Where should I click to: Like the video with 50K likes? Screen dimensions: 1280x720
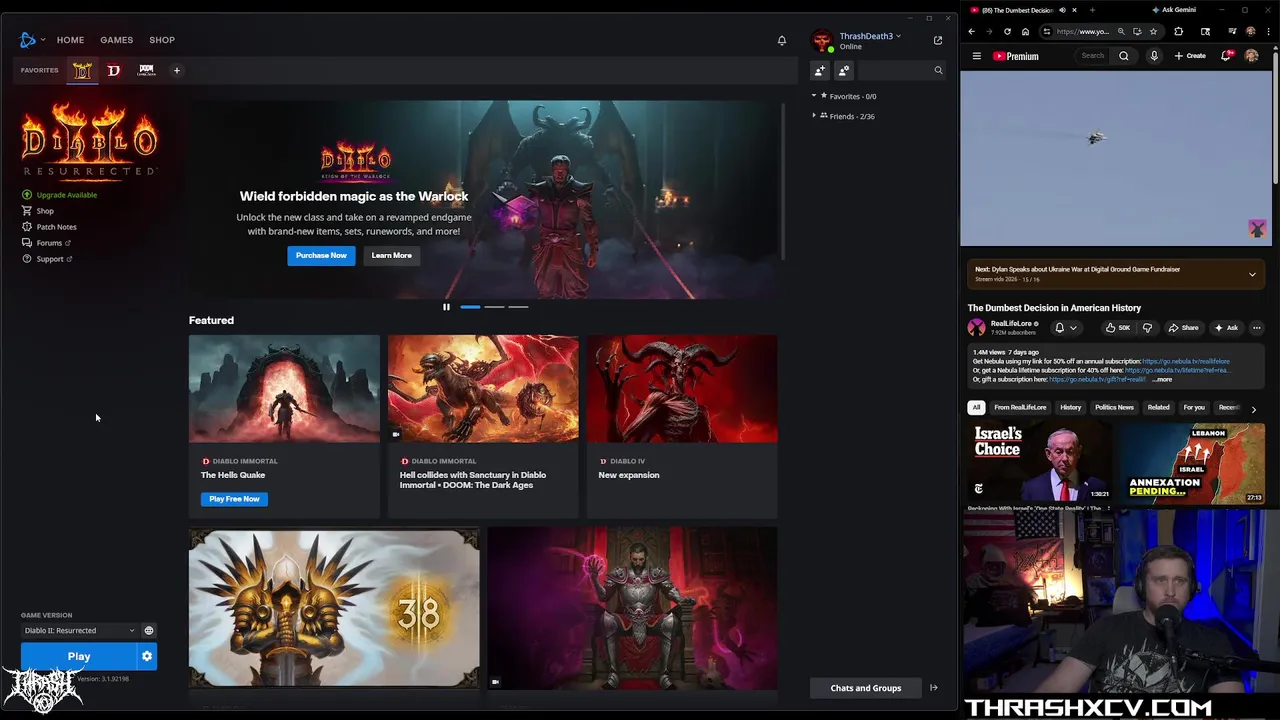point(1118,328)
